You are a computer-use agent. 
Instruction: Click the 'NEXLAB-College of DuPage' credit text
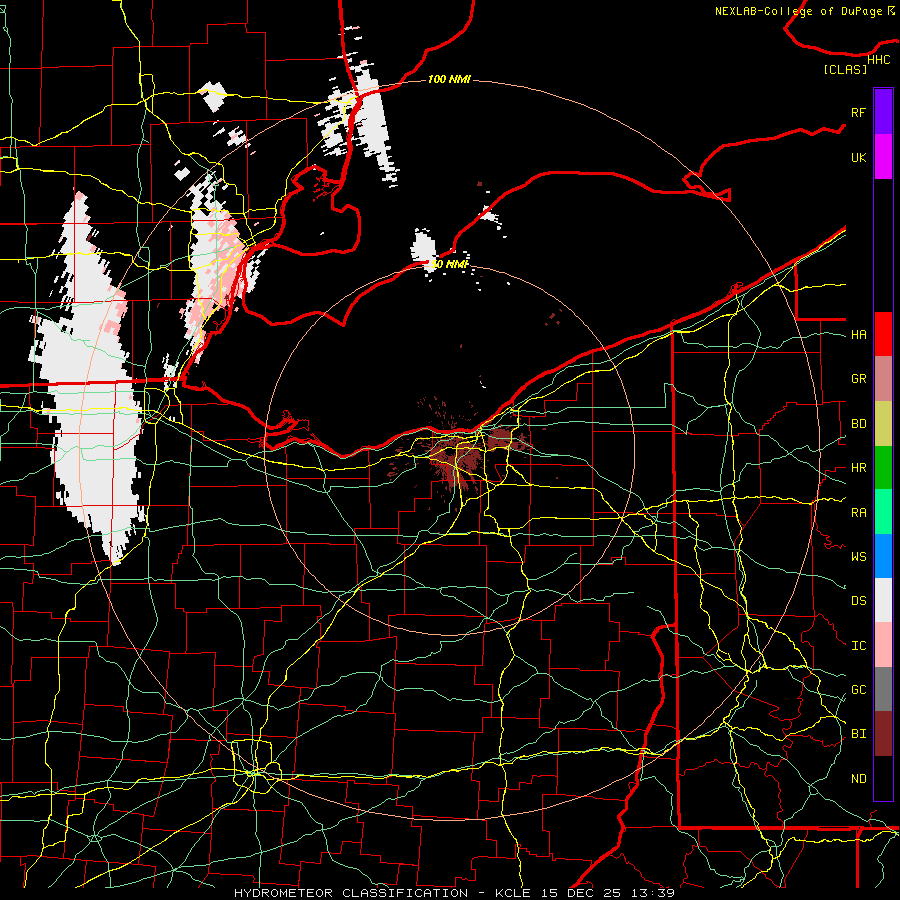[x=798, y=11]
